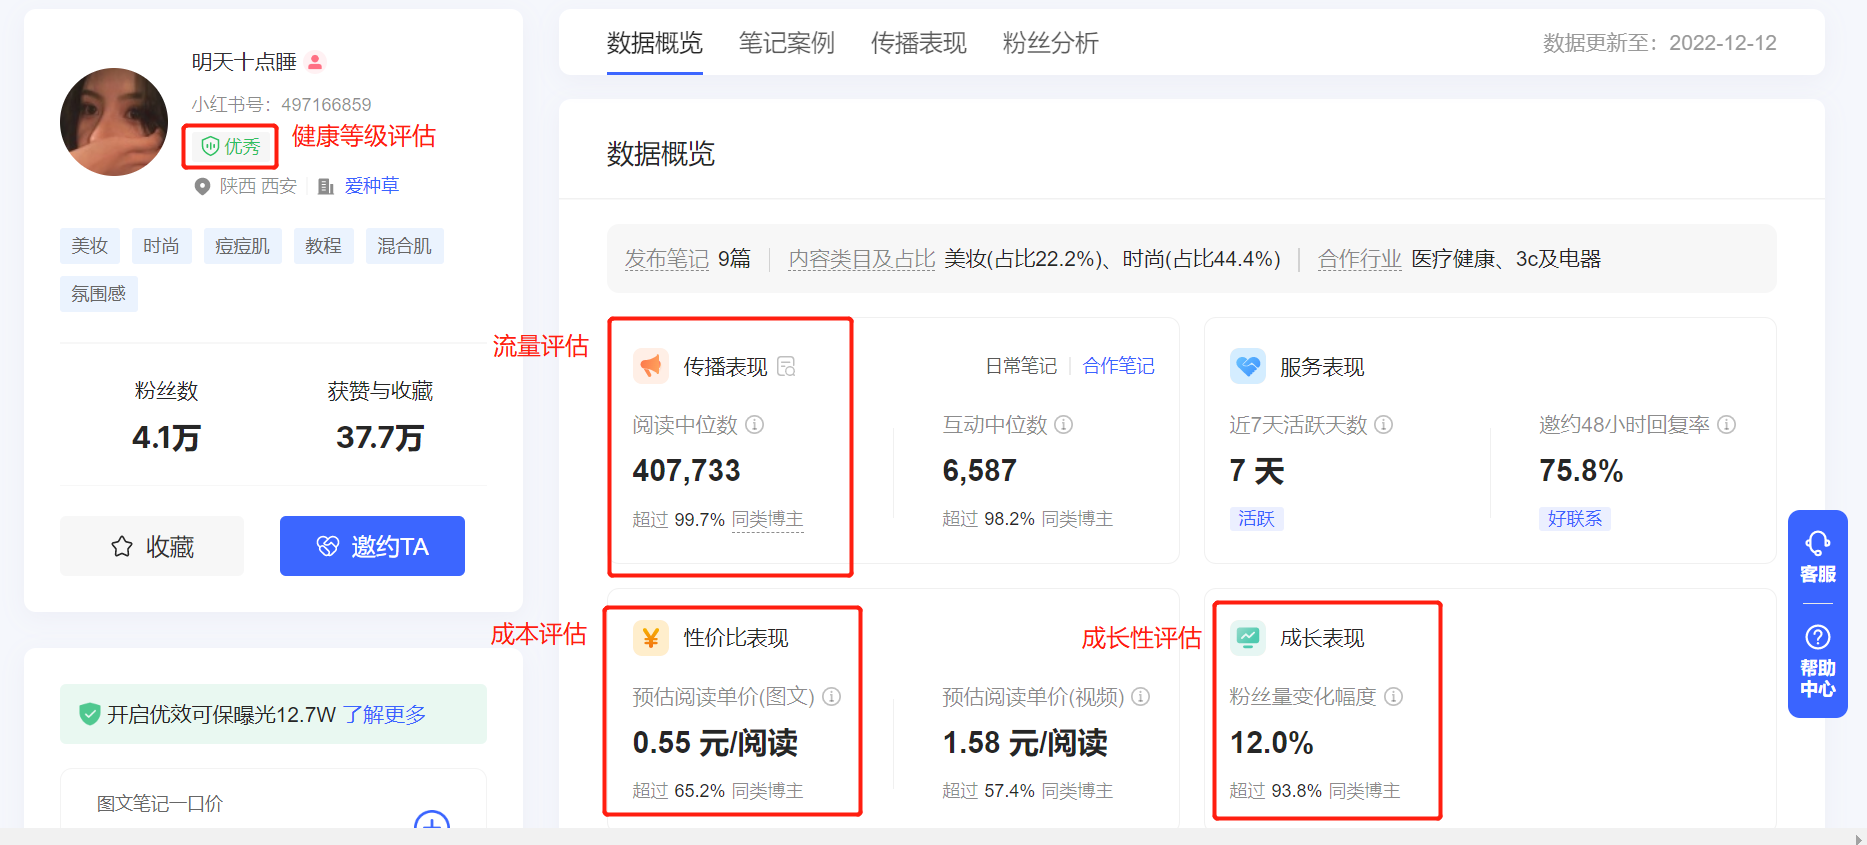
Task: Click the 12.0% fan growth value
Action: (x=1271, y=743)
